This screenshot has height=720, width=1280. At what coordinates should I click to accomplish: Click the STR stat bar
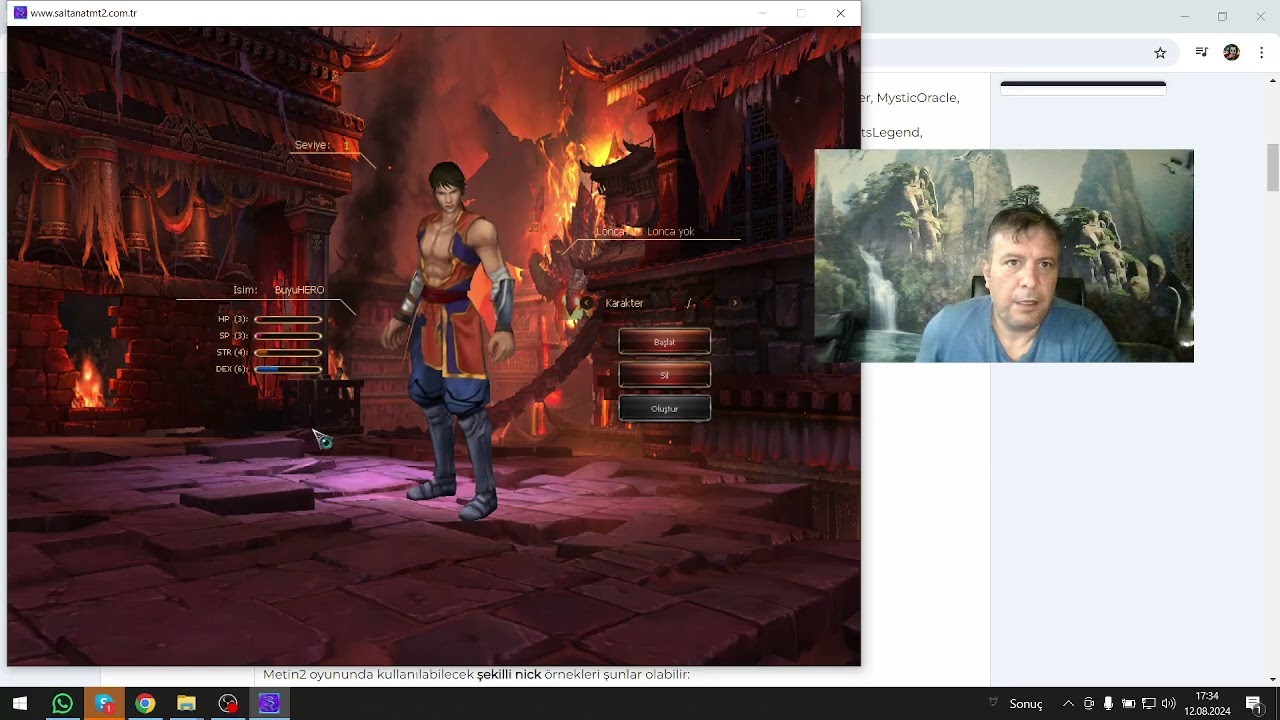pyautogui.click(x=288, y=353)
